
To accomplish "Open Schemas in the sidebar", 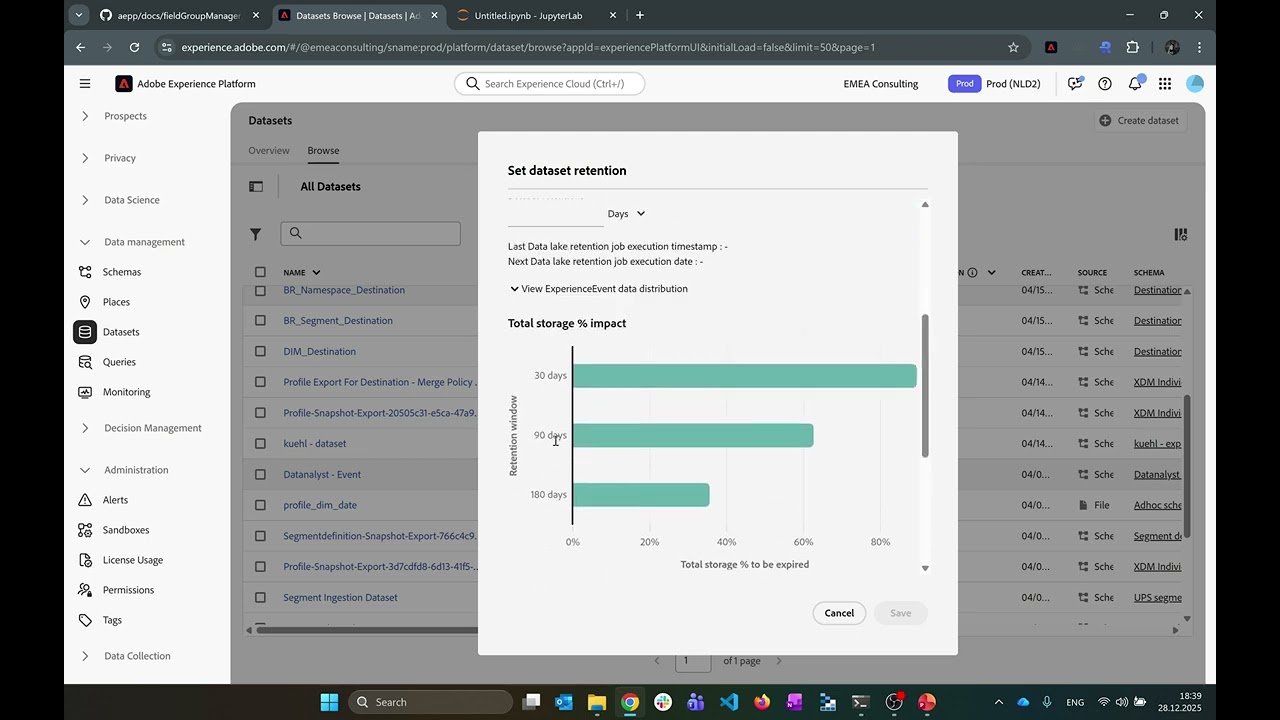I will (122, 272).
